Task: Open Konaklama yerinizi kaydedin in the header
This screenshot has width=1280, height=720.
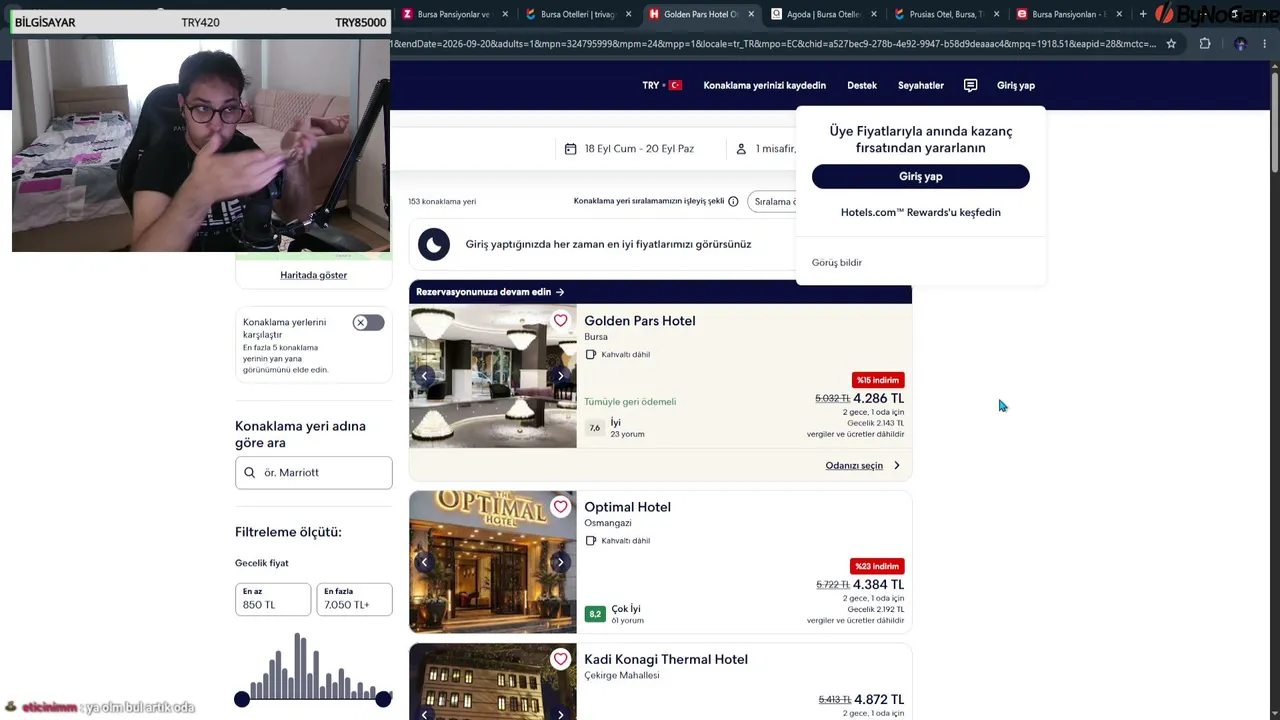Action: point(765,86)
